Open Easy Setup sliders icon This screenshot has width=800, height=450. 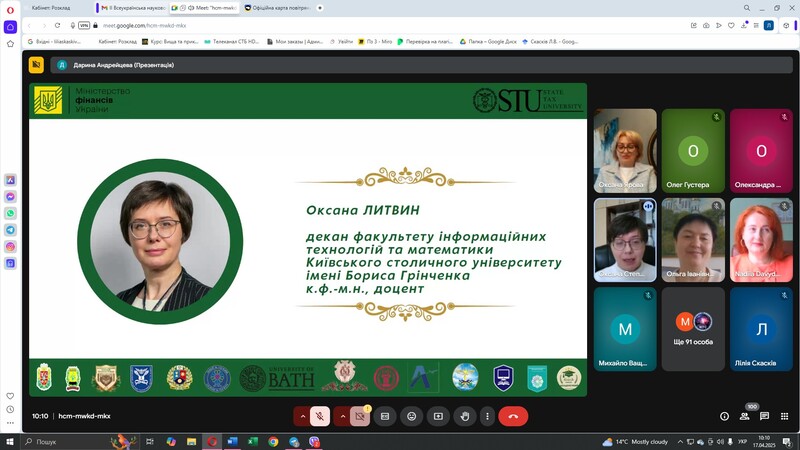point(756,26)
